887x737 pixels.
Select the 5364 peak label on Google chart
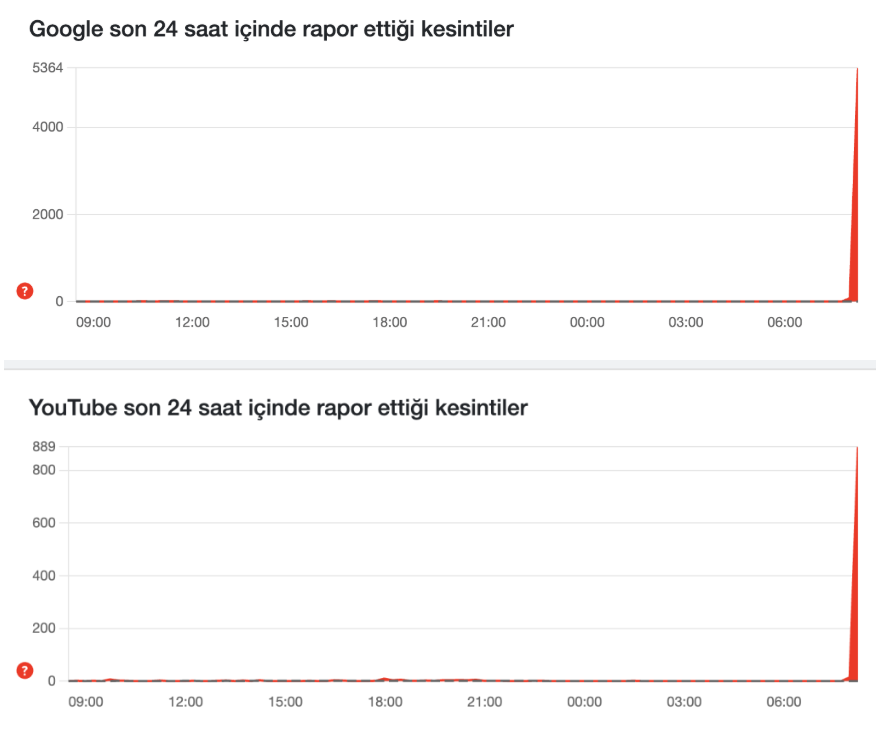tap(47, 68)
